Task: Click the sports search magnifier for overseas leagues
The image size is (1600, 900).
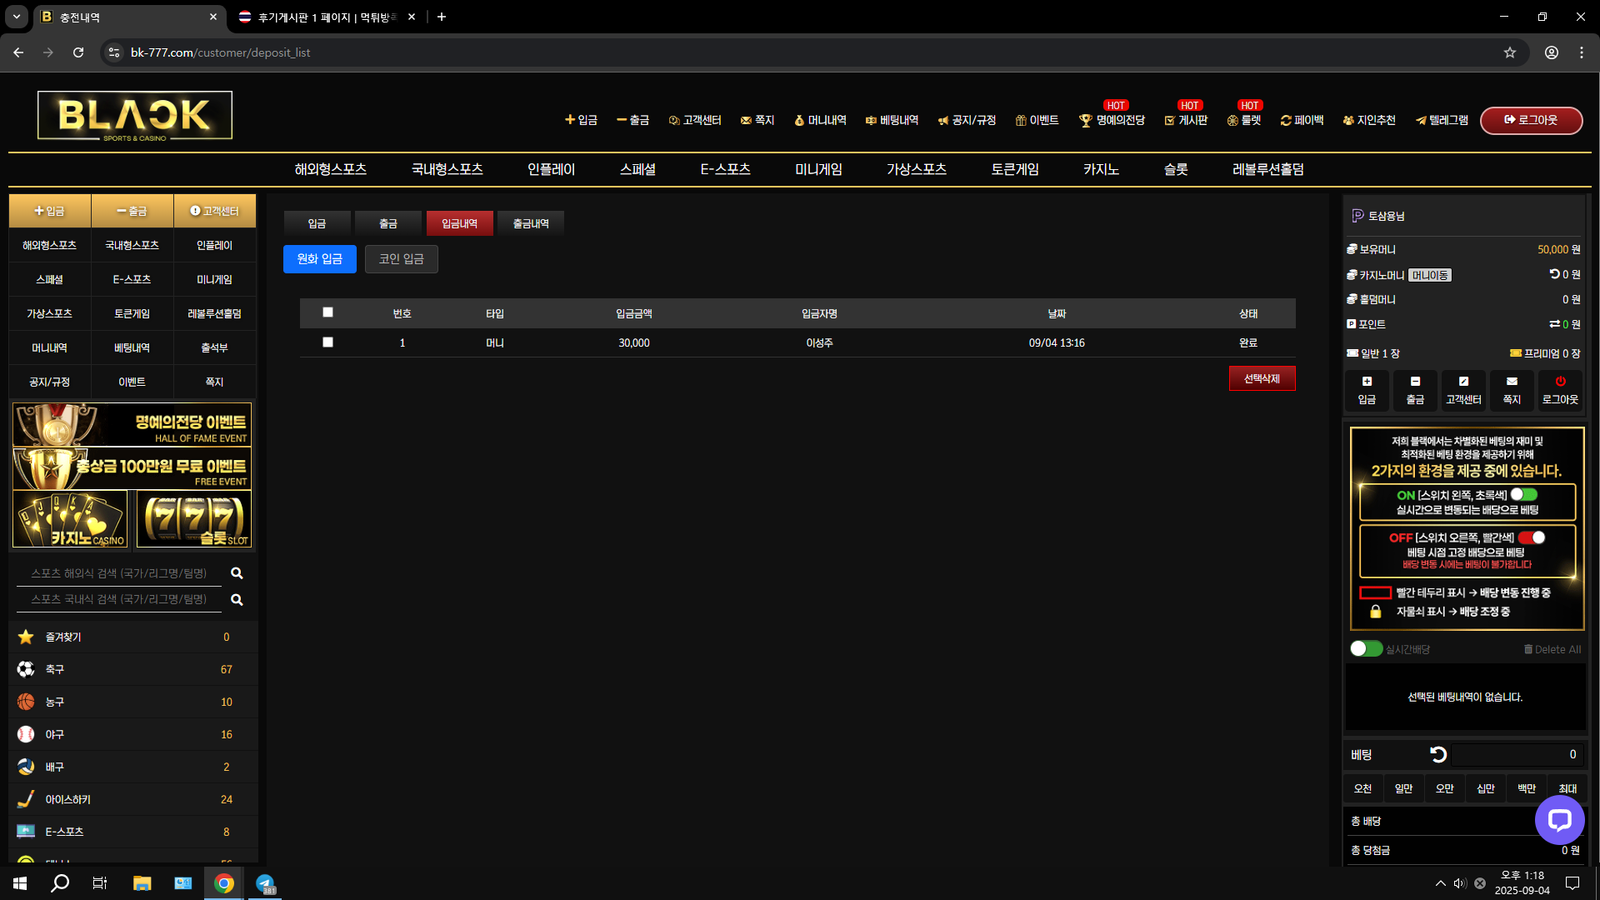Action: pyautogui.click(x=237, y=573)
